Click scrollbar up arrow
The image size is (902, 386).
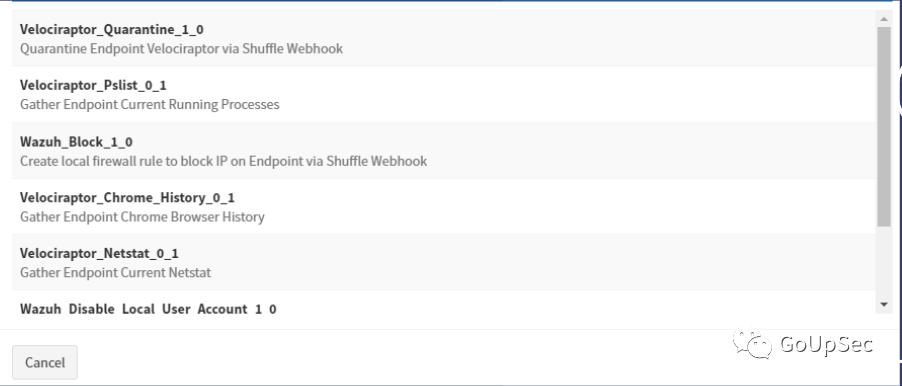click(x=884, y=19)
